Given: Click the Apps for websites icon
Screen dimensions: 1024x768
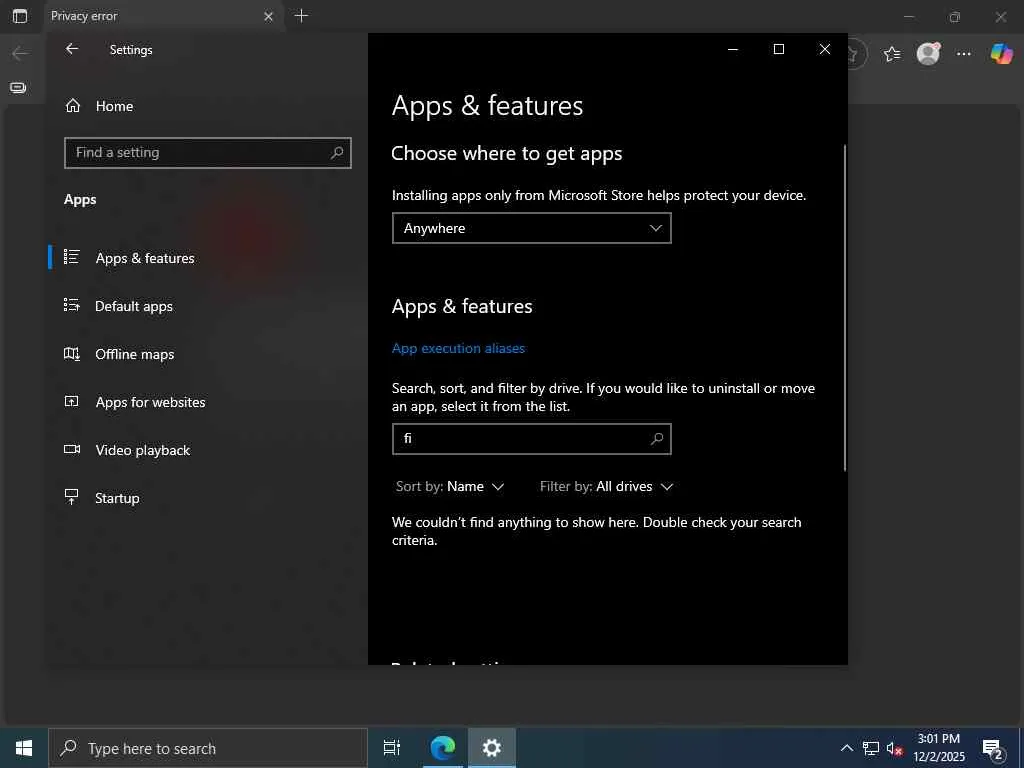Looking at the screenshot, I should 72,401.
